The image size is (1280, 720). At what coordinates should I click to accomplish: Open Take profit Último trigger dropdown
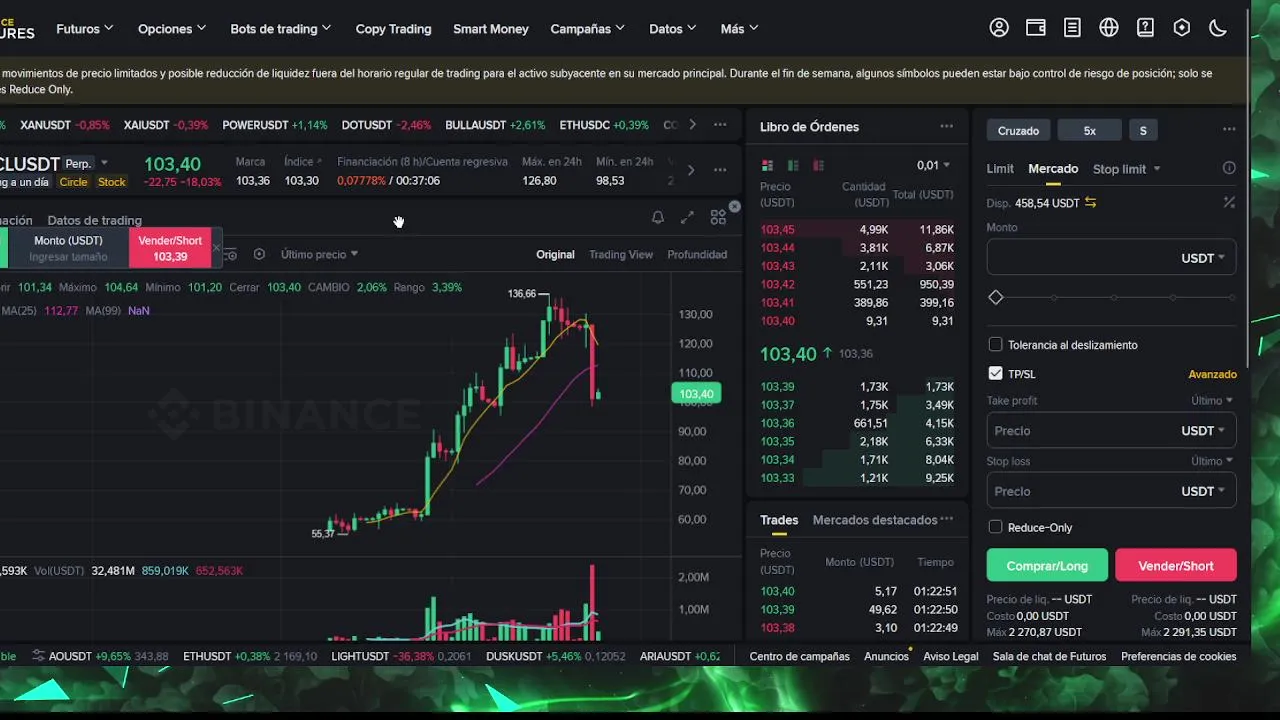(1211, 400)
